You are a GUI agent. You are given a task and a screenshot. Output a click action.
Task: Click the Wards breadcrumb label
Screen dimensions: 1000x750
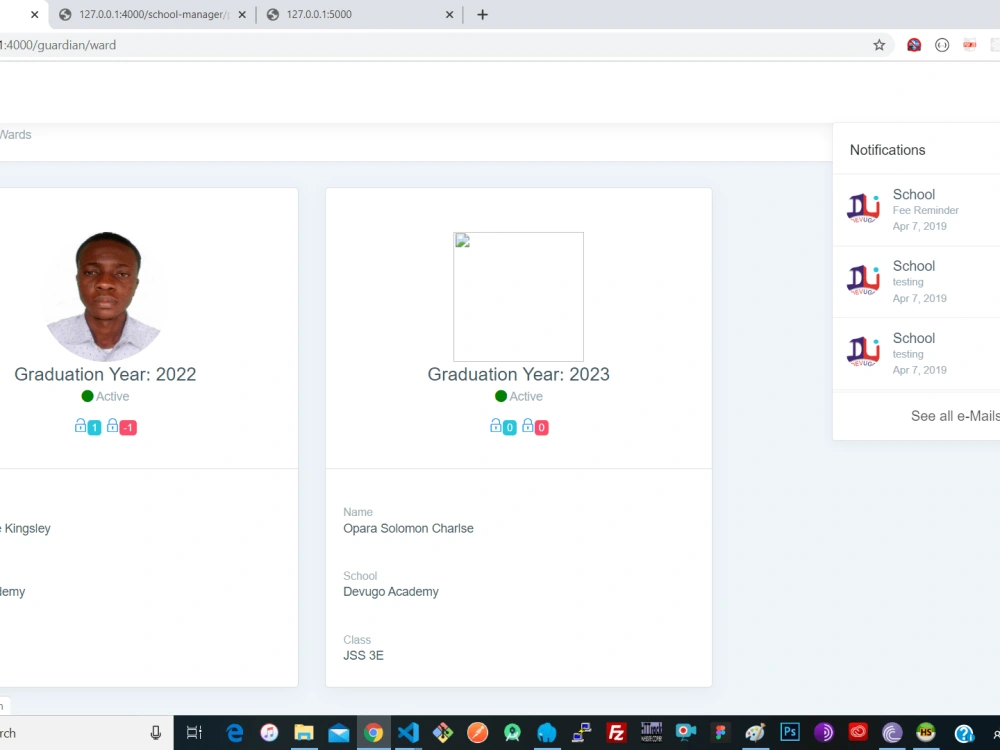pyautogui.click(x=15, y=135)
